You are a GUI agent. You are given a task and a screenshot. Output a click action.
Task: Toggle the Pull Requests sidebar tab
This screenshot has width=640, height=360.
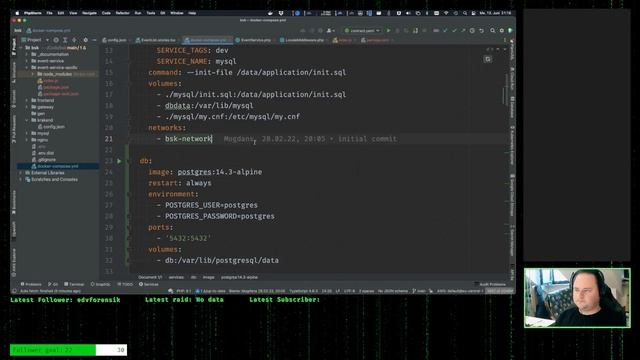coord(14,129)
